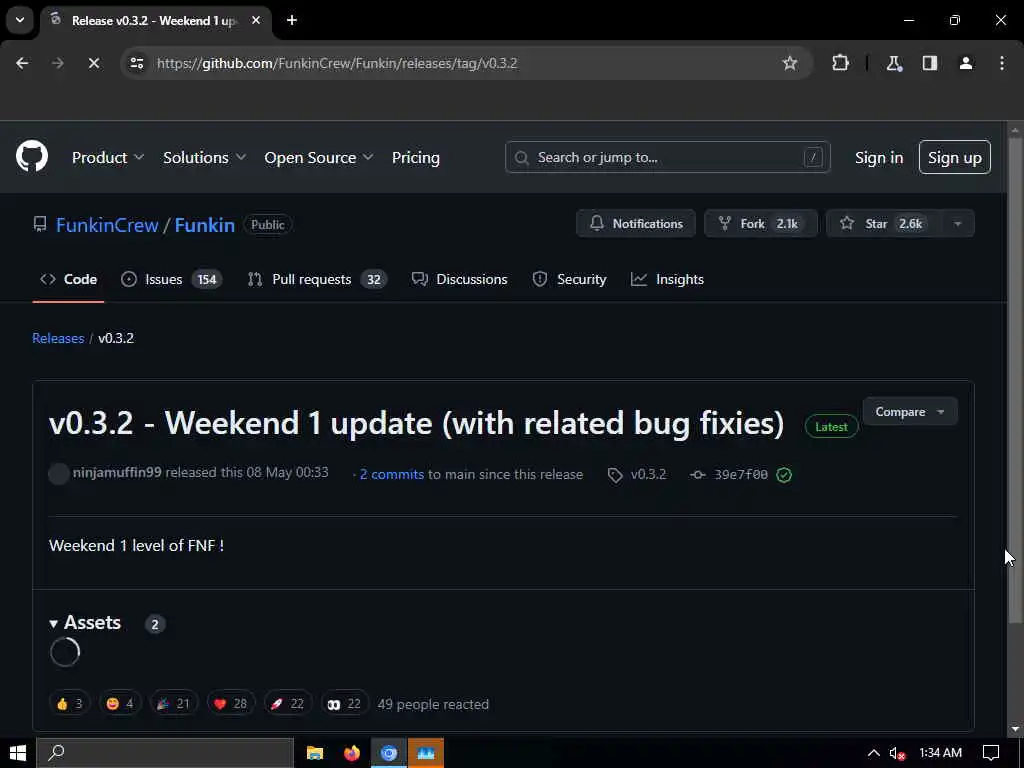Open the tab search dropdown arrow
Screen dimensions: 1024x768
pyautogui.click(x=20, y=20)
